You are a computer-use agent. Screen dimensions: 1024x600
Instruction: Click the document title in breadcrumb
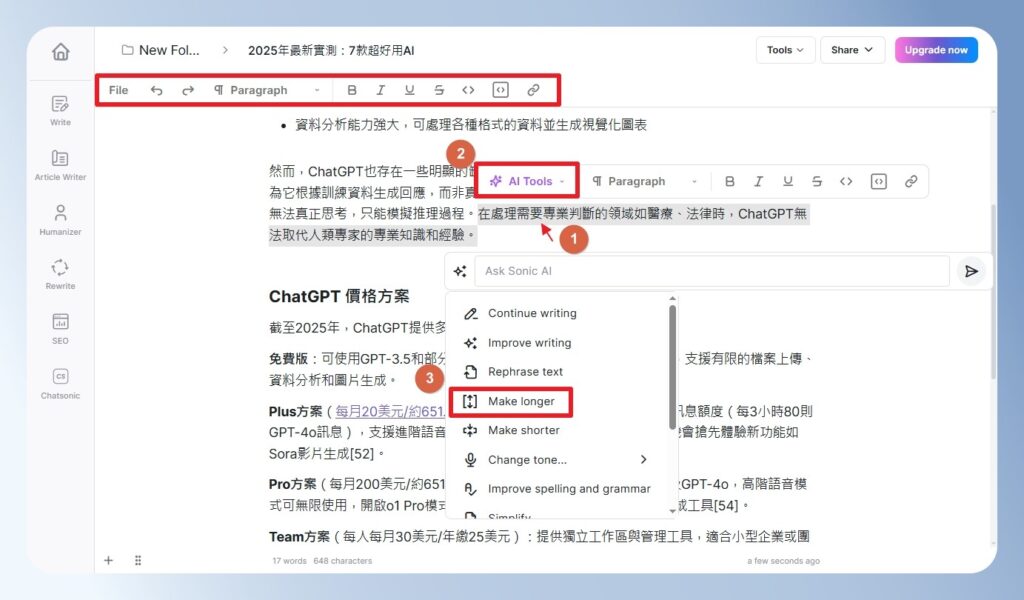(x=331, y=50)
